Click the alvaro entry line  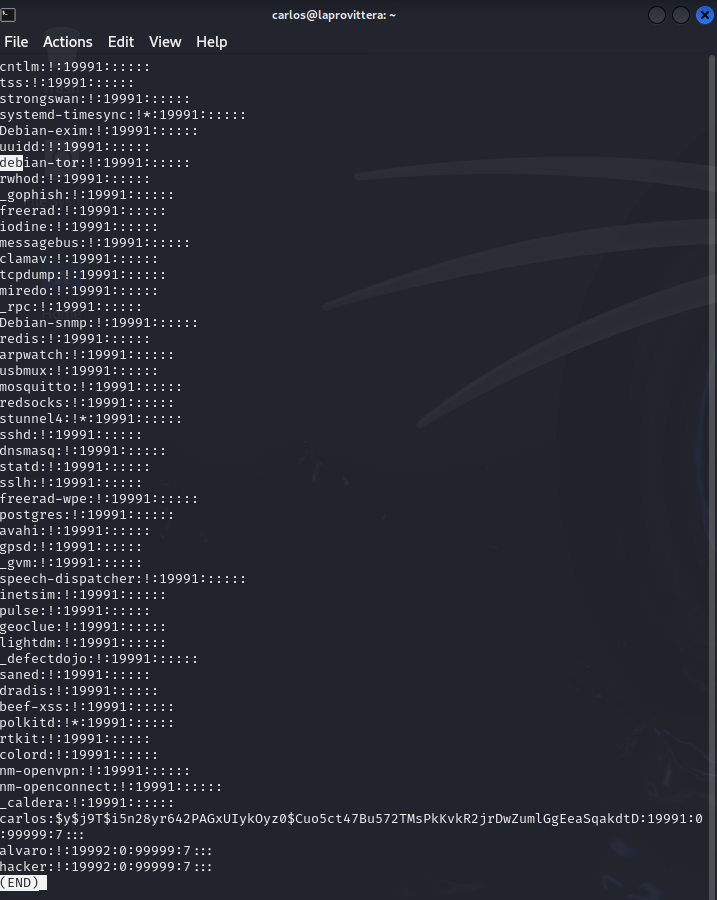click(x=106, y=851)
